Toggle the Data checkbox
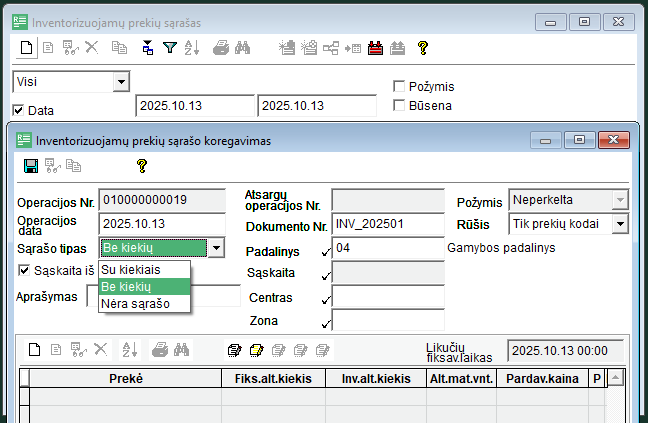Screen dimensions: 648x423 18,110
